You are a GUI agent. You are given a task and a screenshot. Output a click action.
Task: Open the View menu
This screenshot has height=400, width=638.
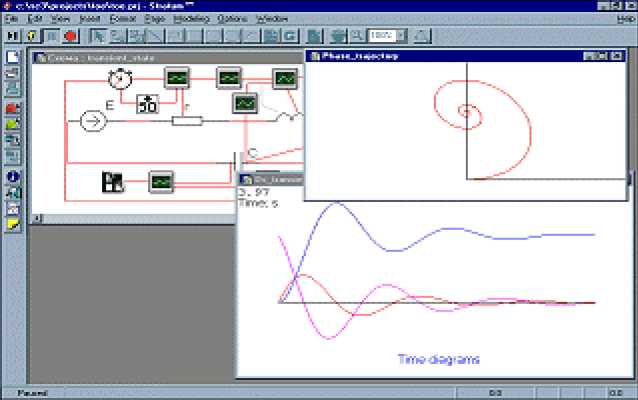tap(60, 19)
